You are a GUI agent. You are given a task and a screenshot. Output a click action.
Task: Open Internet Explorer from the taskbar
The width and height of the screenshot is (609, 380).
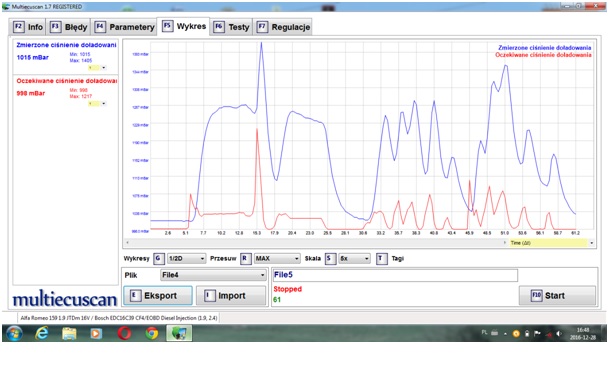click(x=42, y=333)
